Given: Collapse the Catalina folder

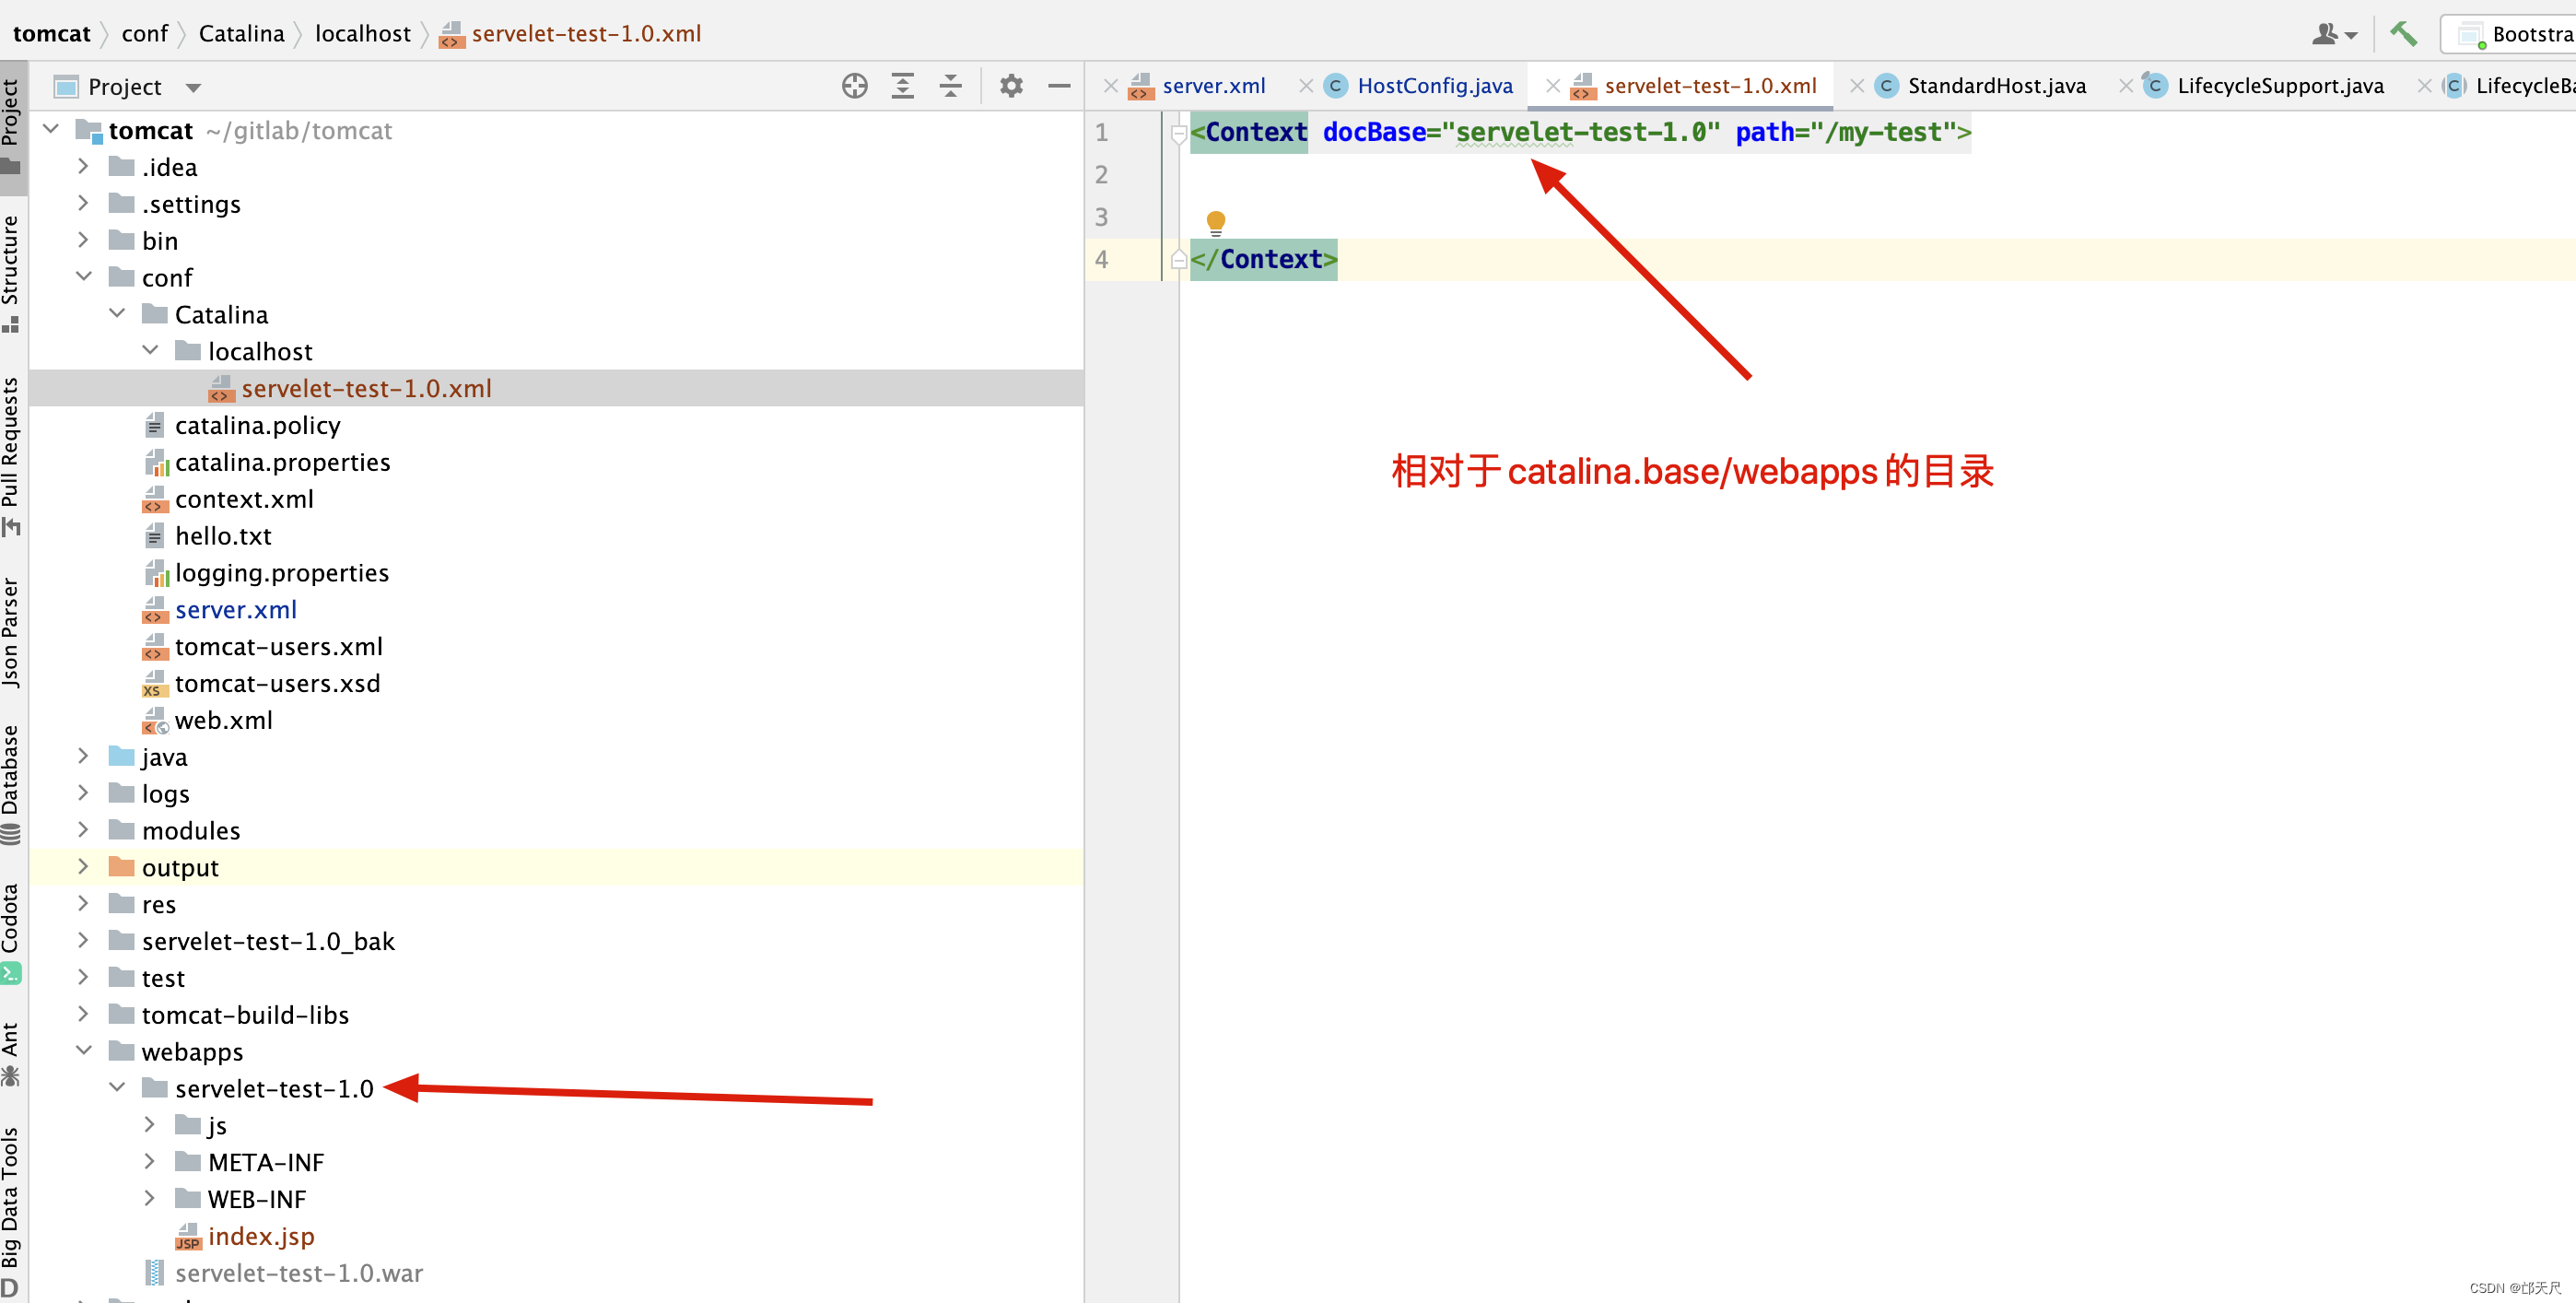Looking at the screenshot, I should (117, 313).
